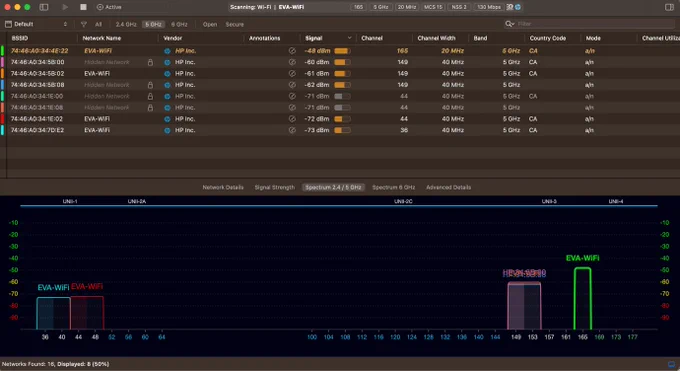Open the Default profile dropdown
This screenshot has height=371, width=680.
point(36,24)
